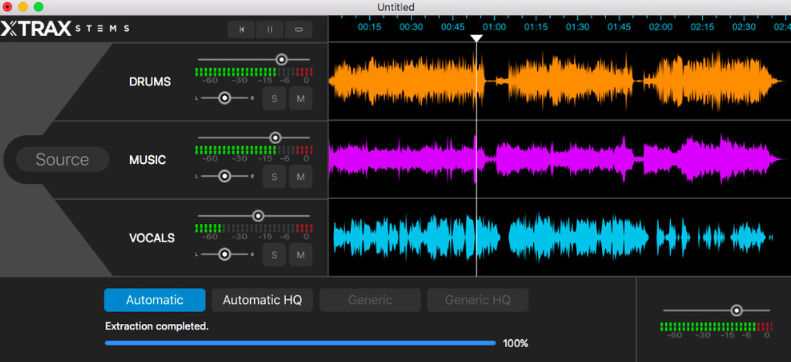791x362 pixels.
Task: Click the green fullscreen window button
Action: (x=38, y=7)
